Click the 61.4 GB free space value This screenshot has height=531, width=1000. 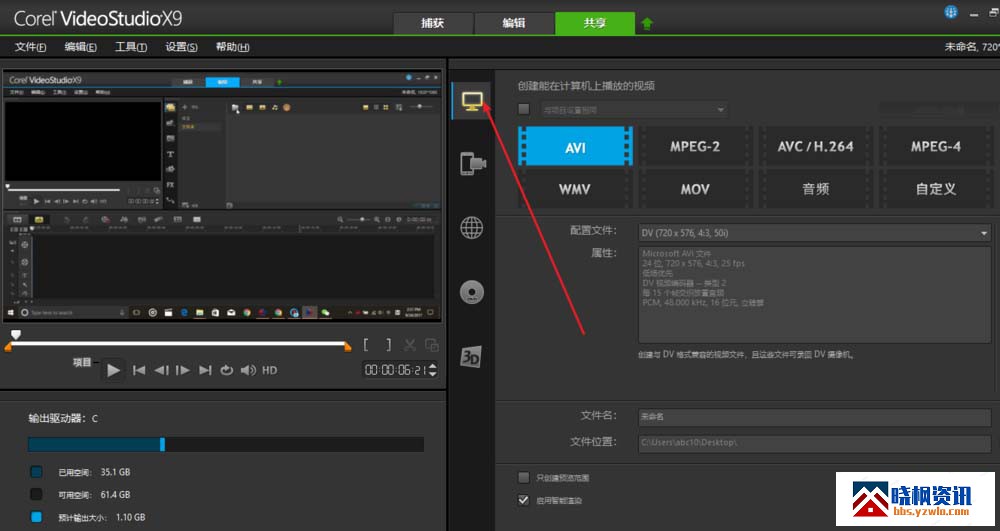pyautogui.click(x=115, y=495)
